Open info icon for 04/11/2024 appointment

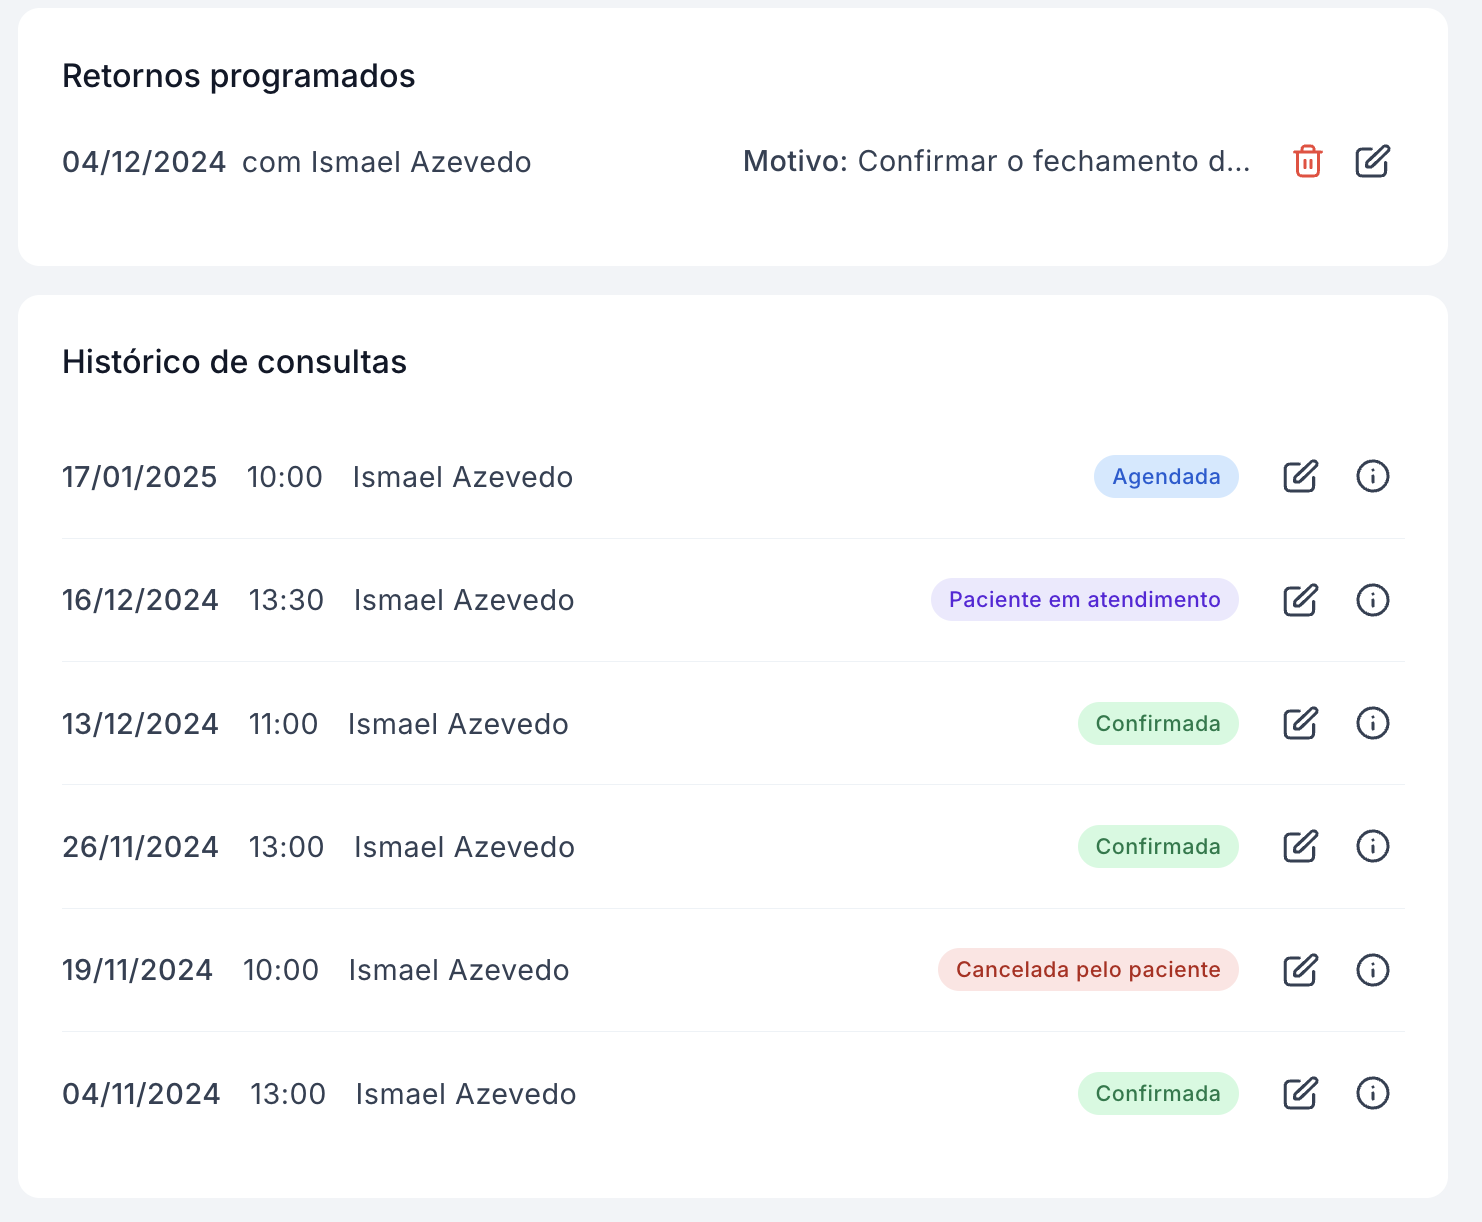[x=1372, y=1094]
